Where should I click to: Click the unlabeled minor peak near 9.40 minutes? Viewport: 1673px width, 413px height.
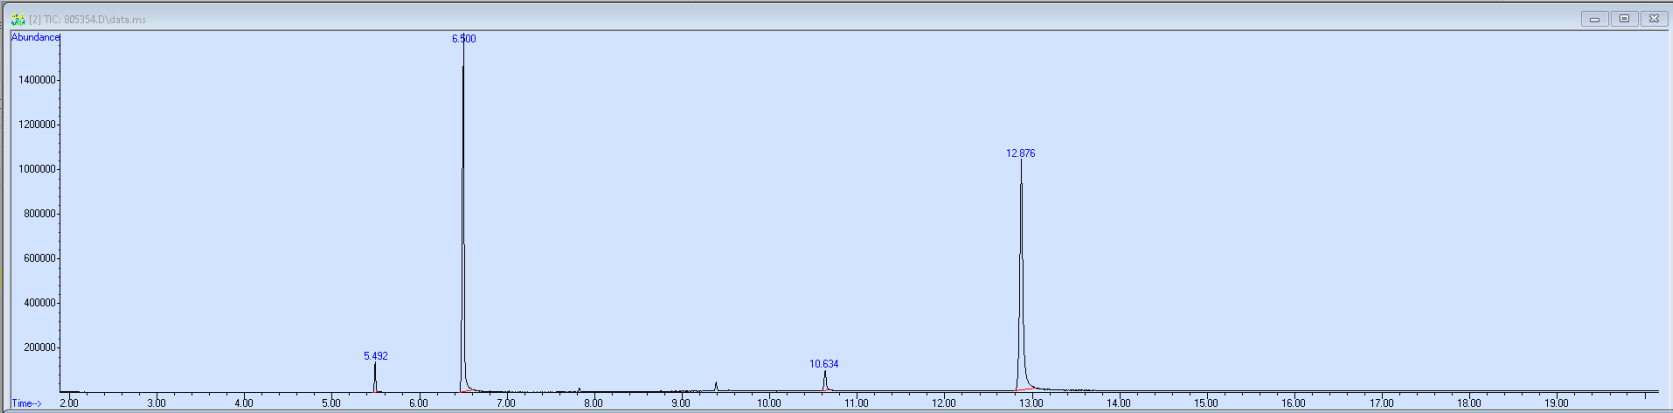716,386
